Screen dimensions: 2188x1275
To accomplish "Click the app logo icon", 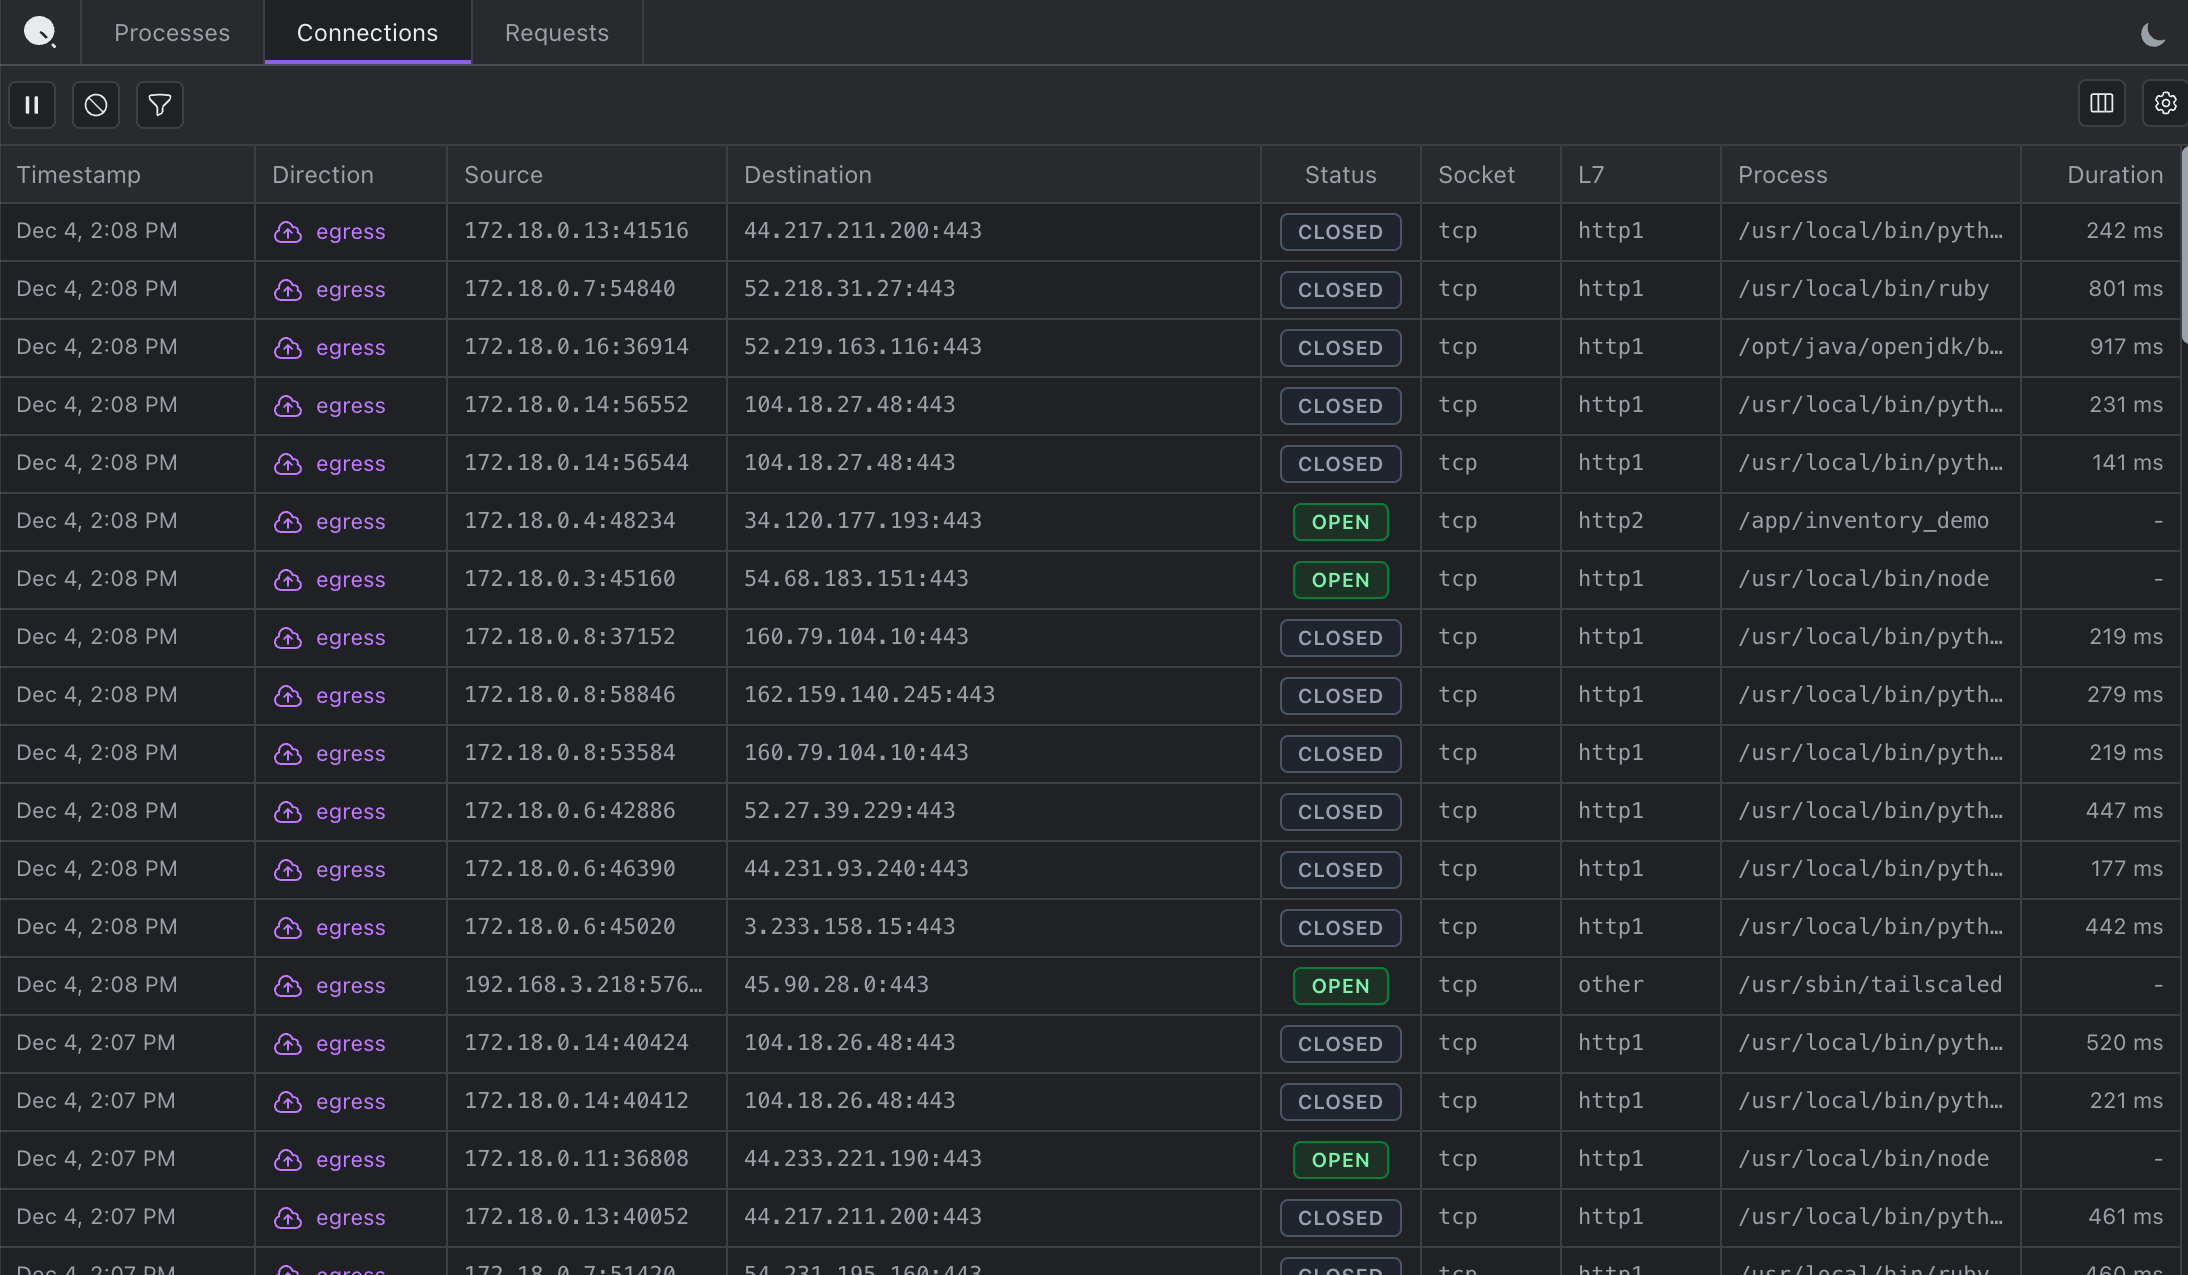I will pyautogui.click(x=40, y=32).
